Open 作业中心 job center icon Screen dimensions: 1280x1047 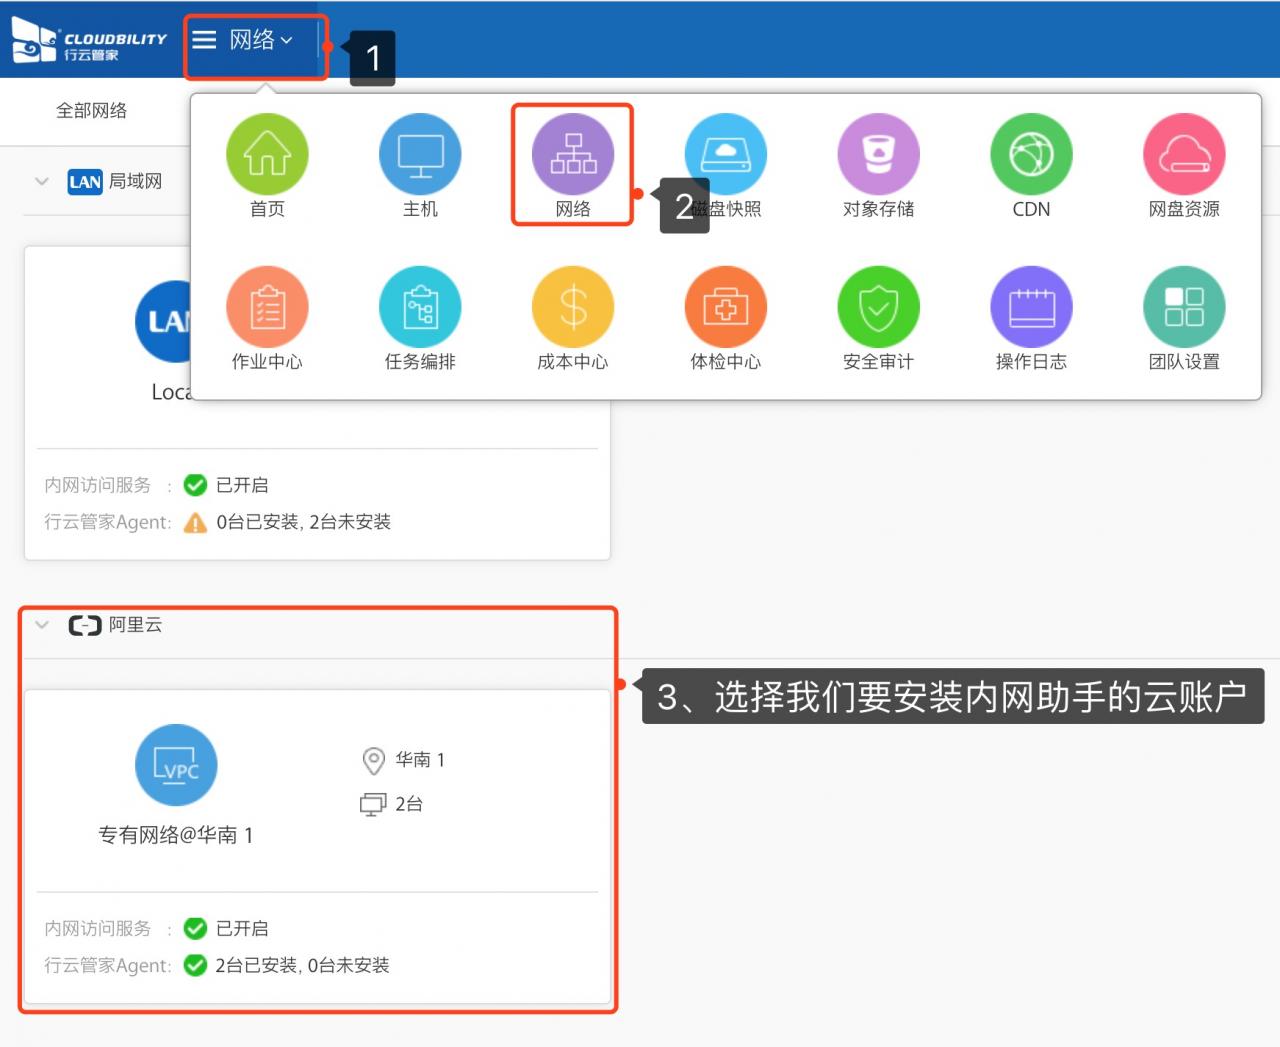pos(267,307)
